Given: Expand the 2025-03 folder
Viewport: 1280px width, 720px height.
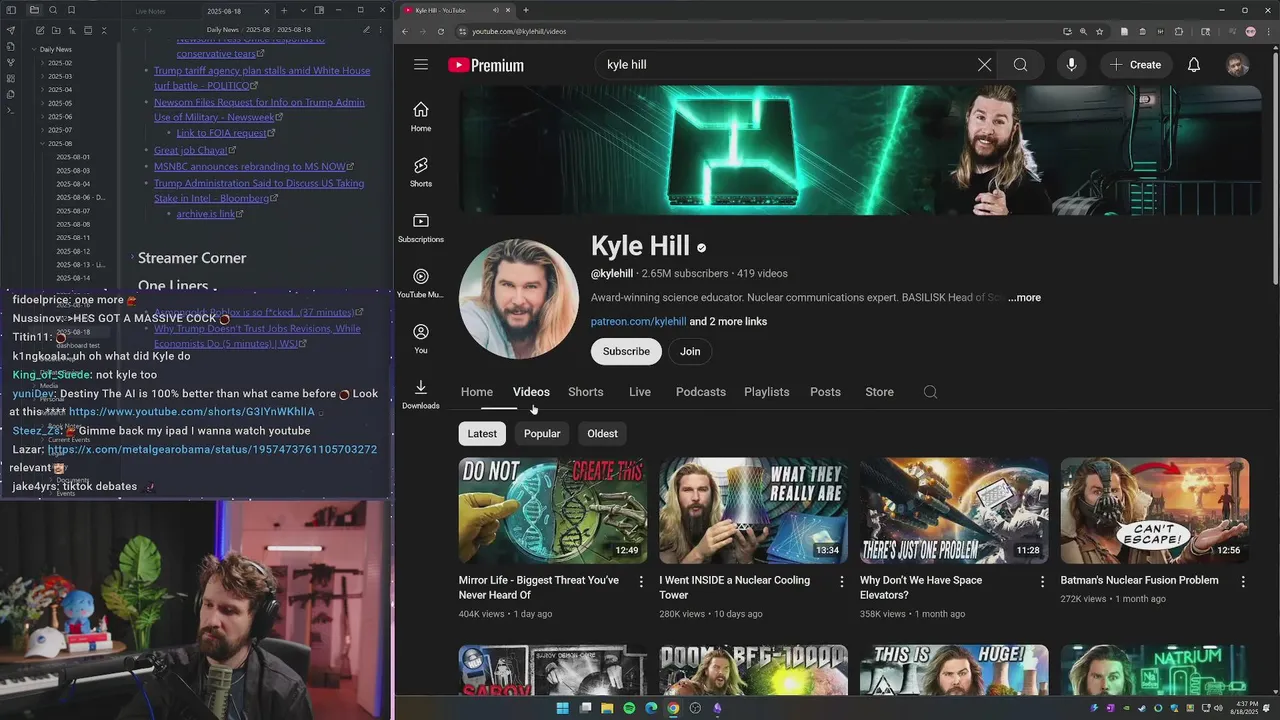Looking at the screenshot, I should click(43, 76).
